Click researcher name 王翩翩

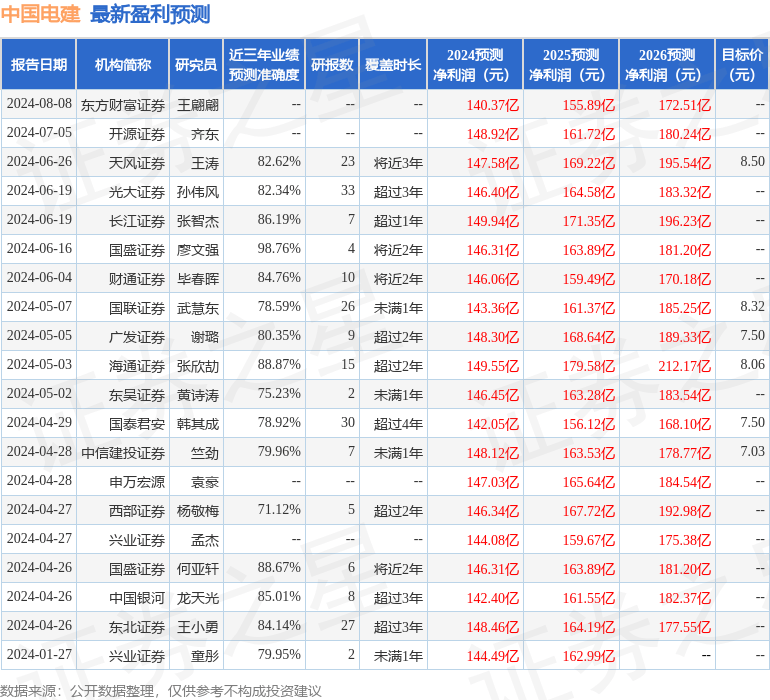(198, 105)
